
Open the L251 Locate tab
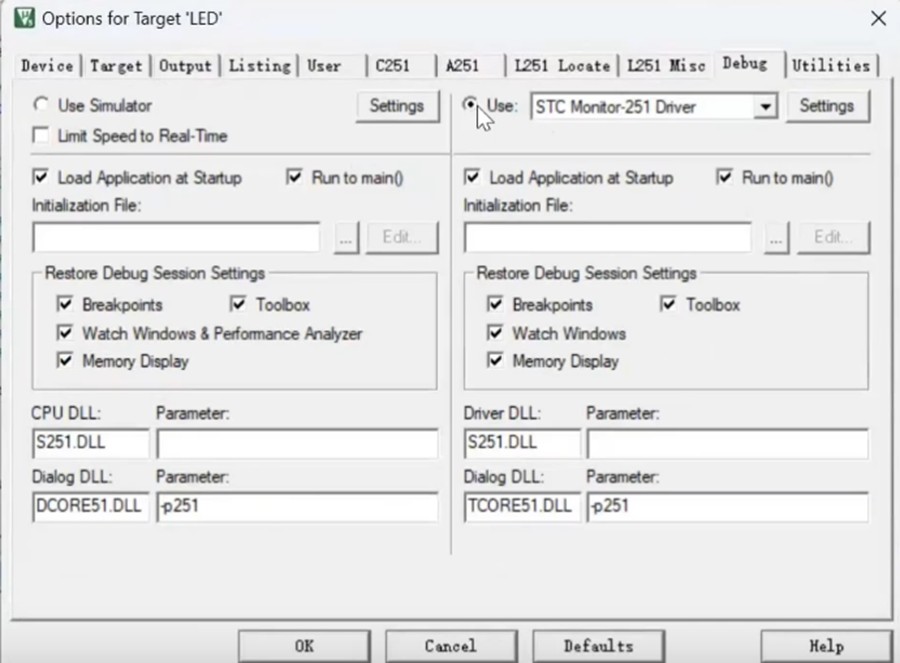tap(561, 66)
